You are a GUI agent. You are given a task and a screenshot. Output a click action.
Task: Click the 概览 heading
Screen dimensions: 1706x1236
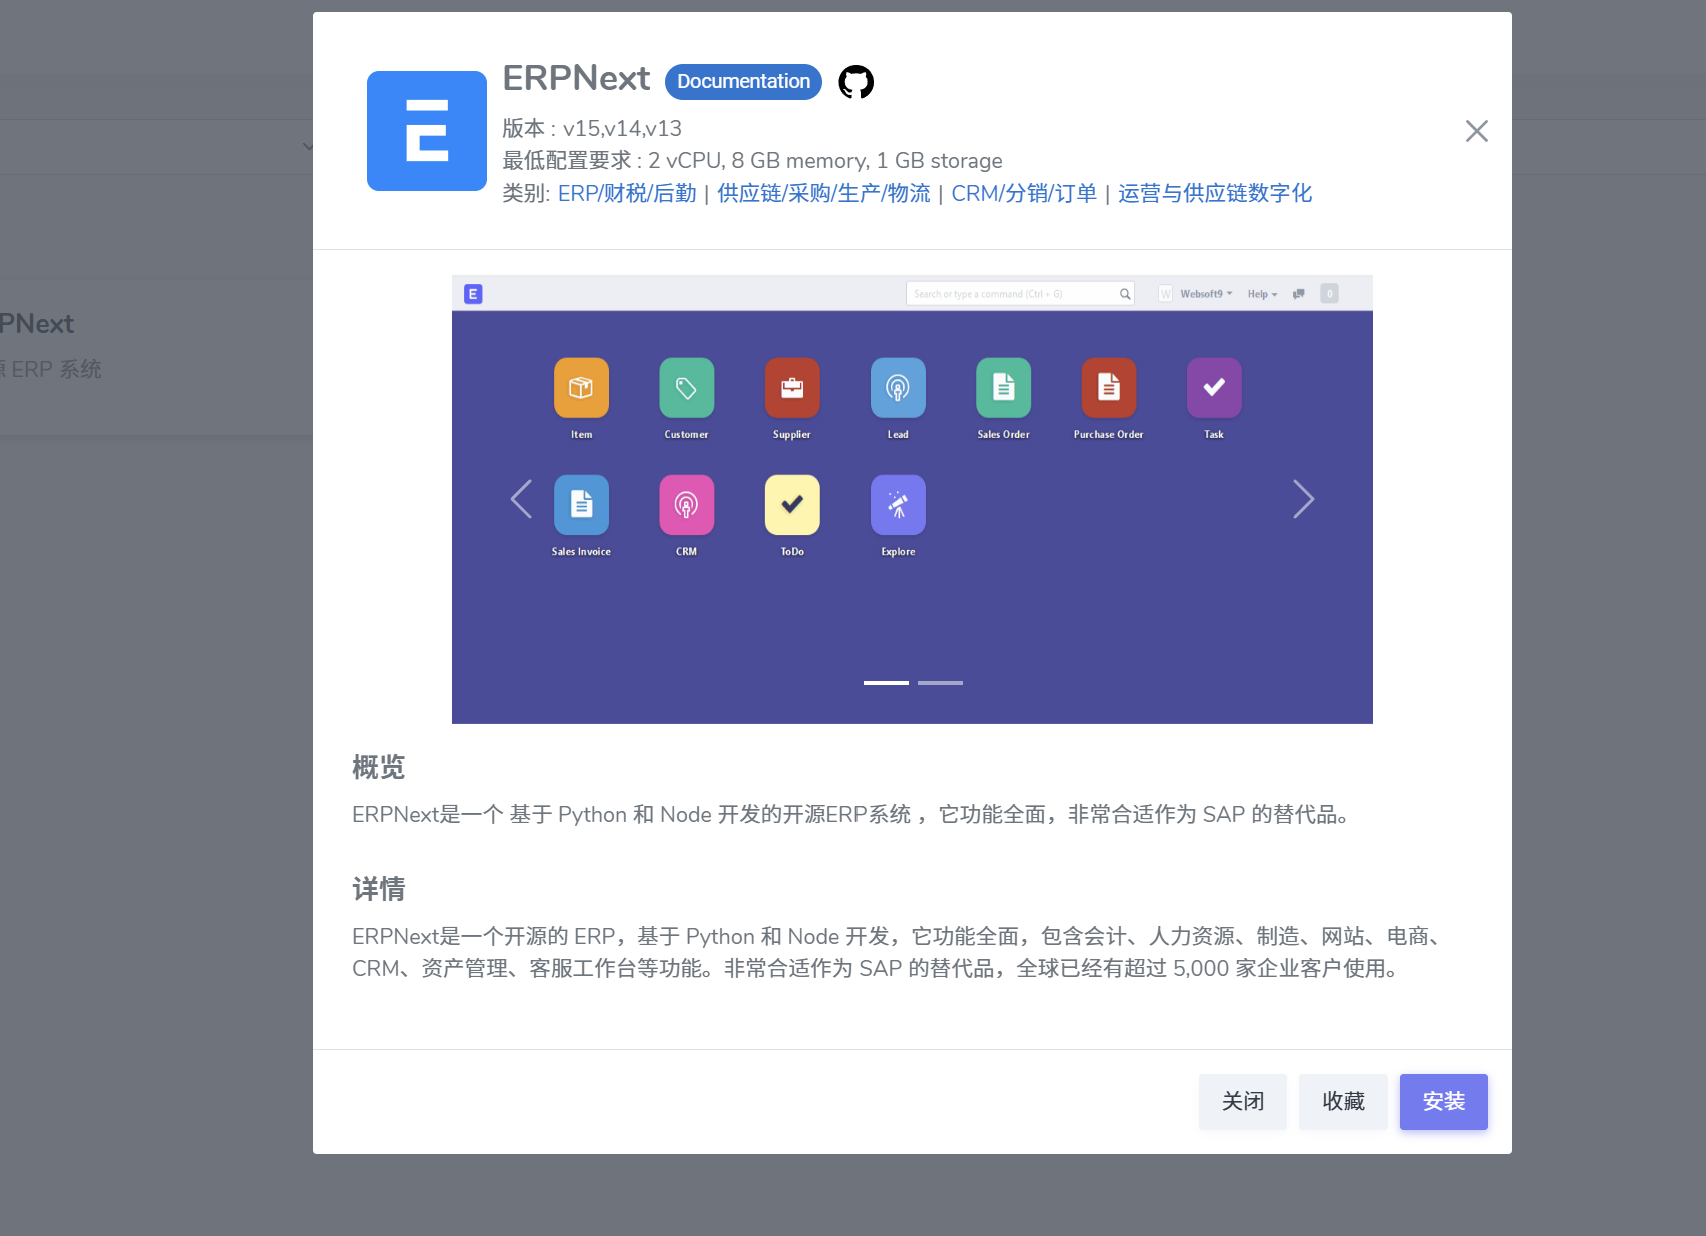click(x=378, y=768)
